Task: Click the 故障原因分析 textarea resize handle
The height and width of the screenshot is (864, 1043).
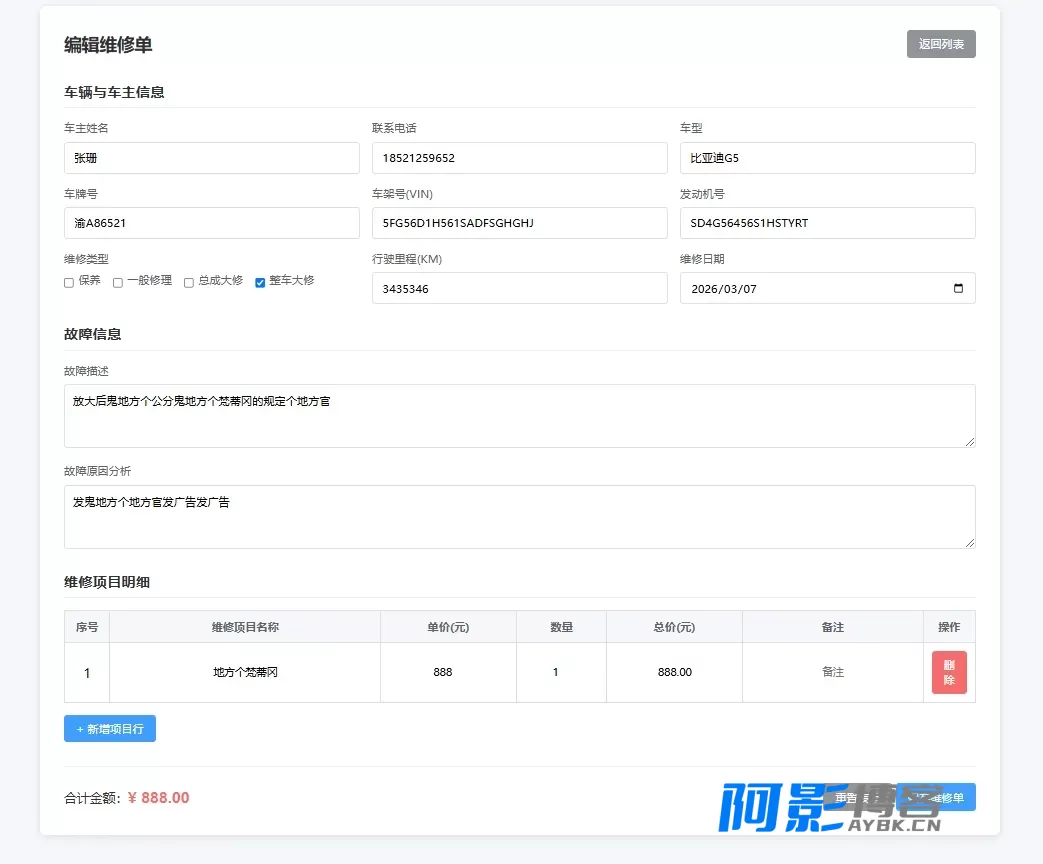Action: (x=970, y=543)
